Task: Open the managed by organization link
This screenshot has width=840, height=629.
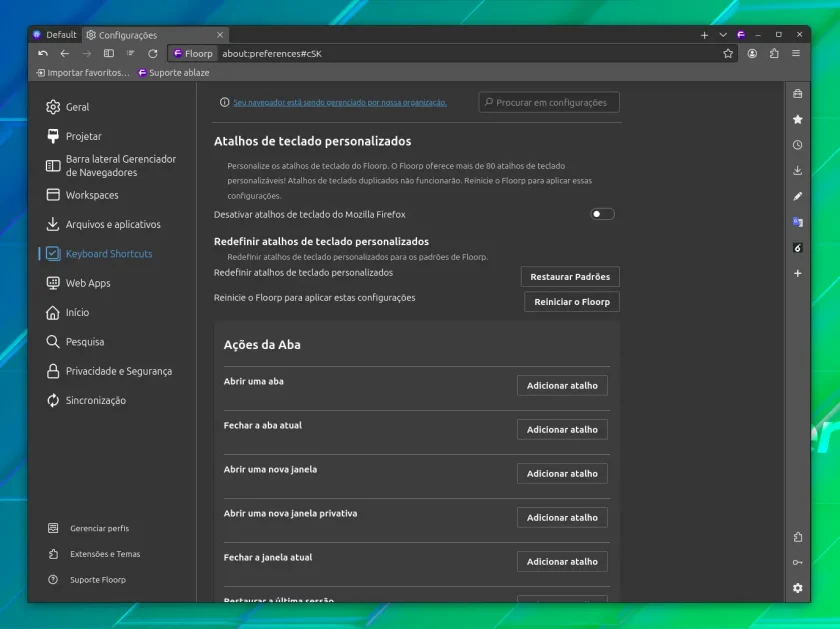Action: pos(340,102)
